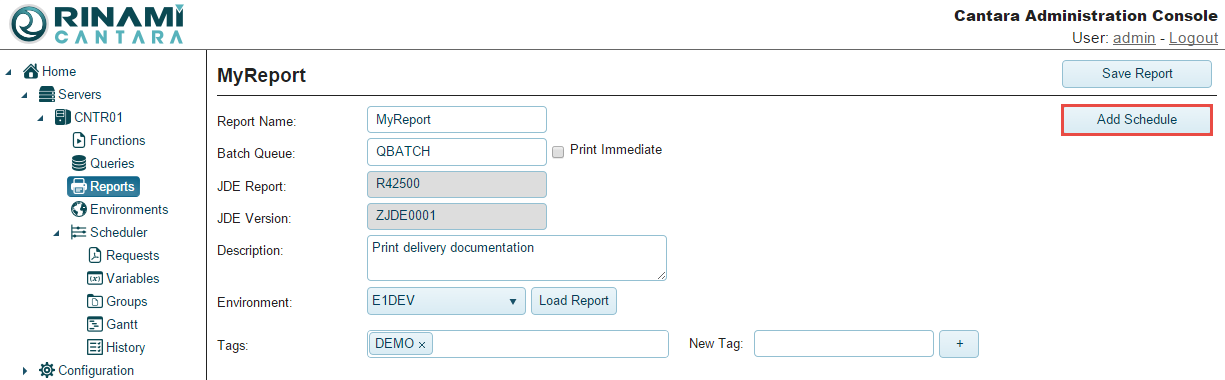This screenshot has width=1225, height=380.
Task: Click the Logout link
Action: [x=1193, y=37]
